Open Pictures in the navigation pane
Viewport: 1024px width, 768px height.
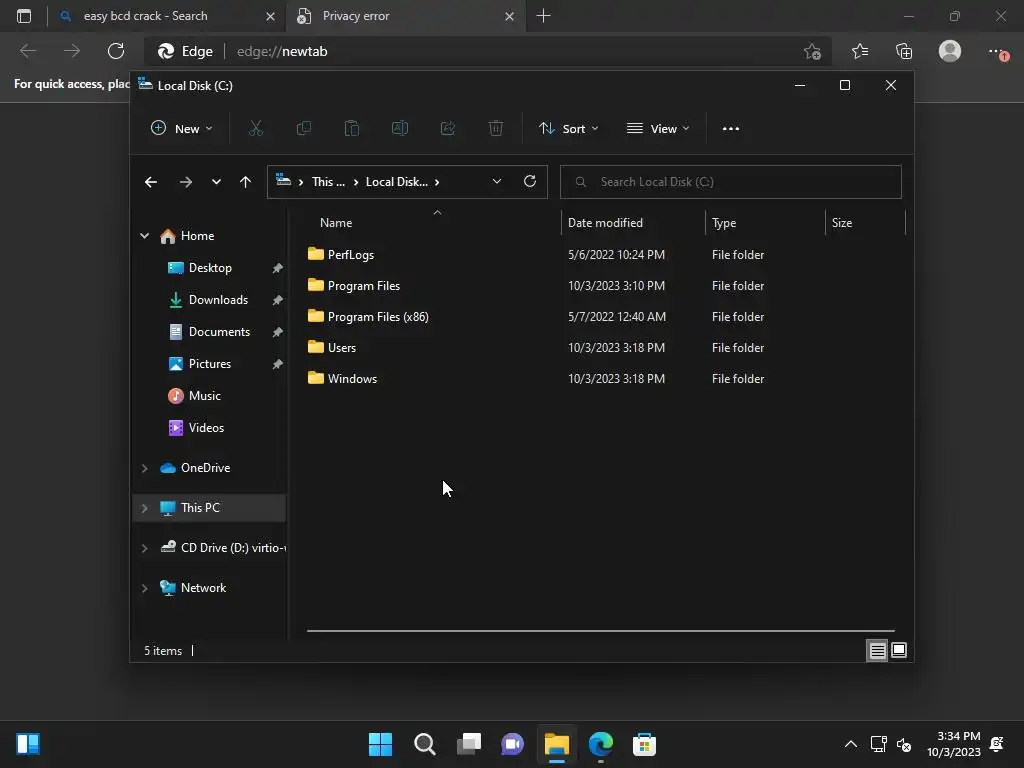[210, 364]
